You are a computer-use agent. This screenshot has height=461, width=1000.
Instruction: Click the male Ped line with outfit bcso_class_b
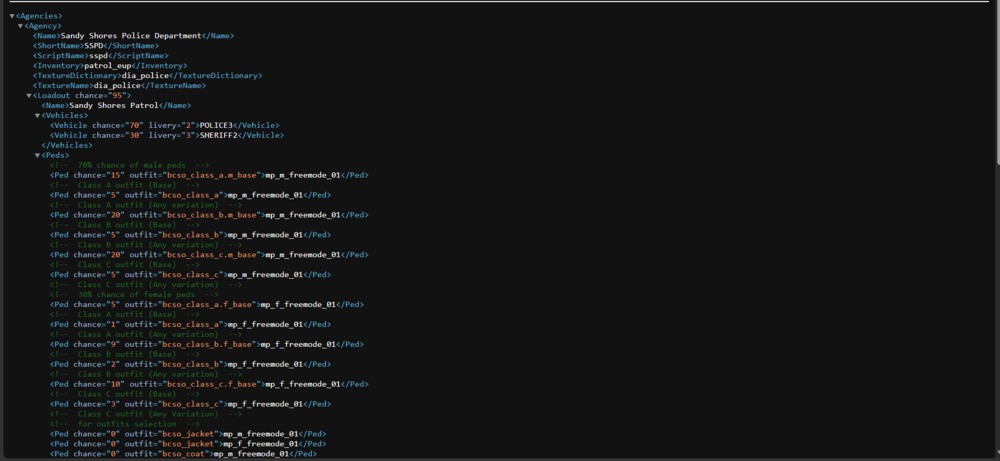pos(190,235)
